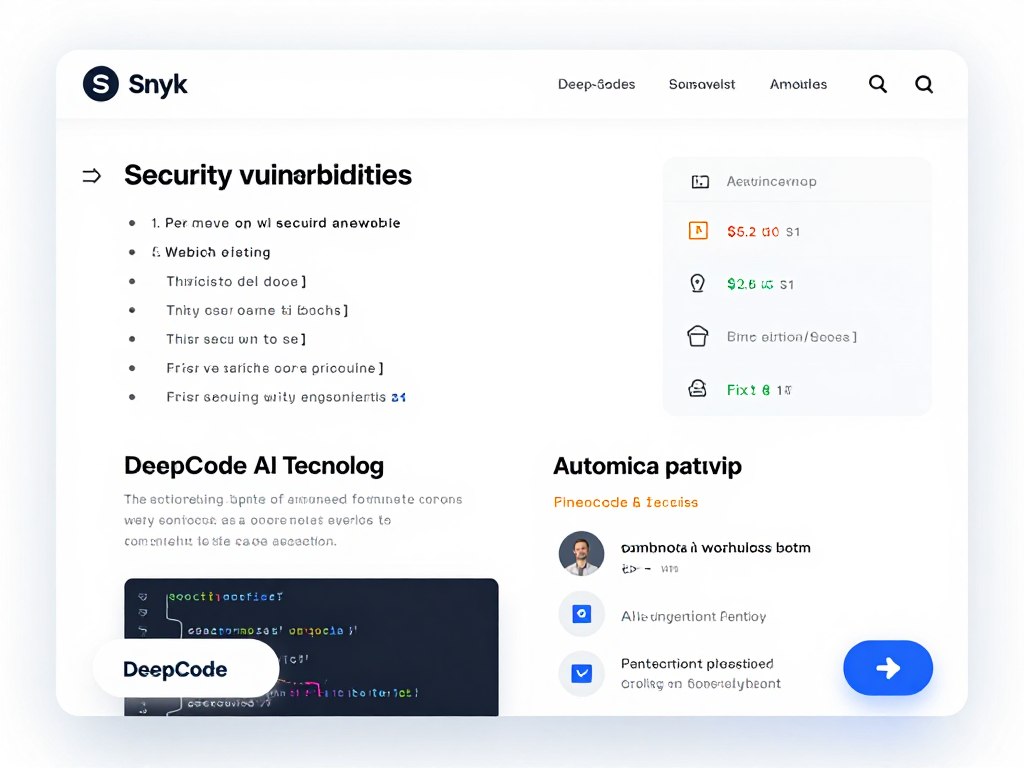Click the blue arrow button at bottom right

tap(888, 668)
